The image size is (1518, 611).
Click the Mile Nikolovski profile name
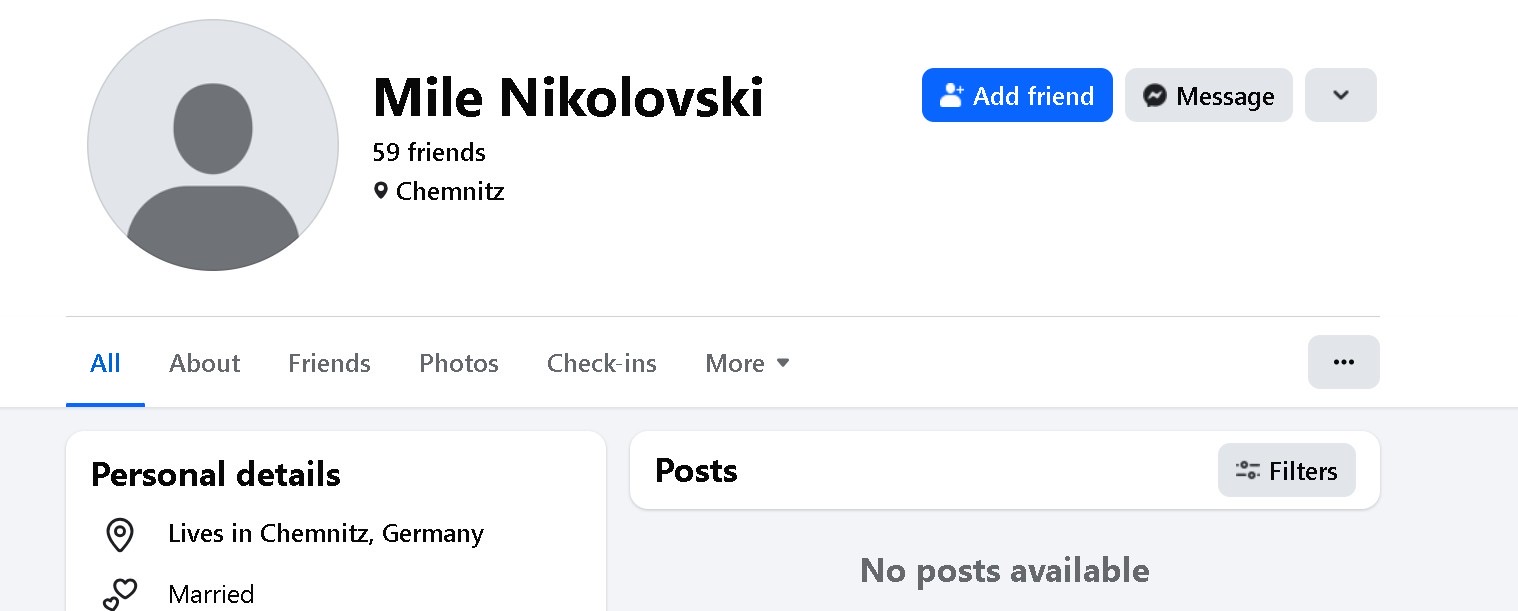pyautogui.click(x=567, y=97)
